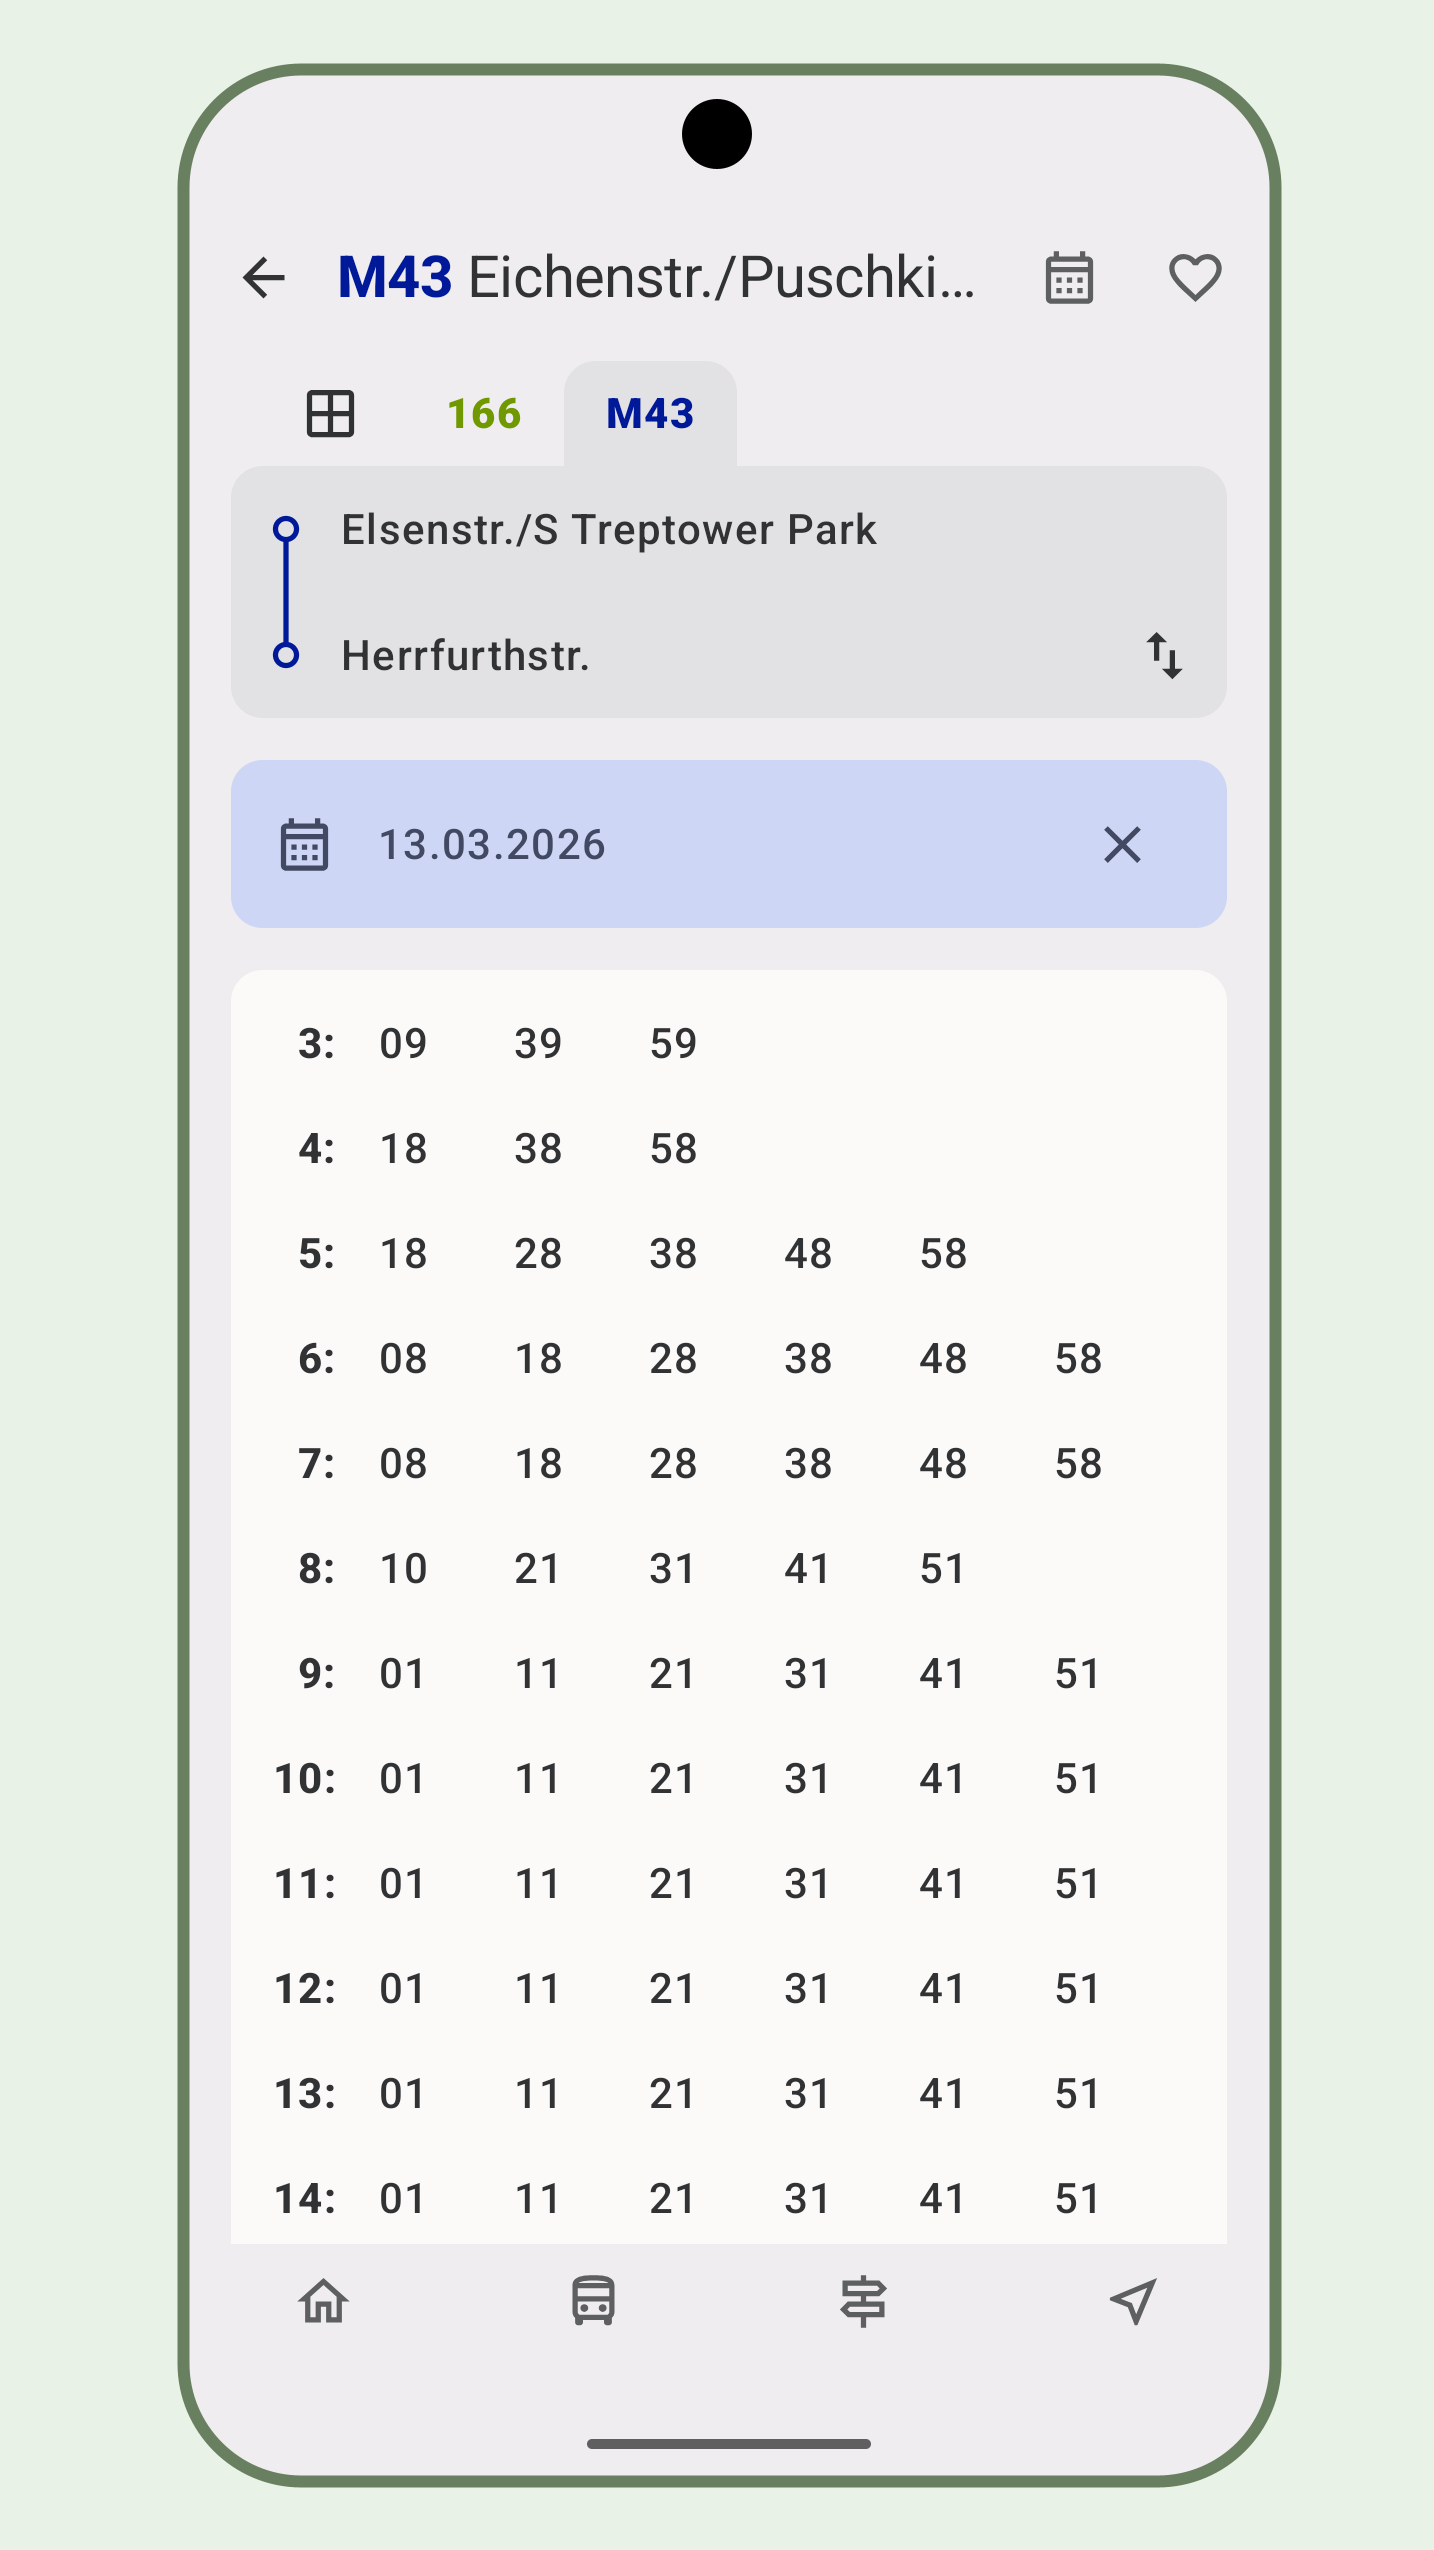Open the signpost stops navigation icon
1434x2550 pixels.
click(x=863, y=2302)
